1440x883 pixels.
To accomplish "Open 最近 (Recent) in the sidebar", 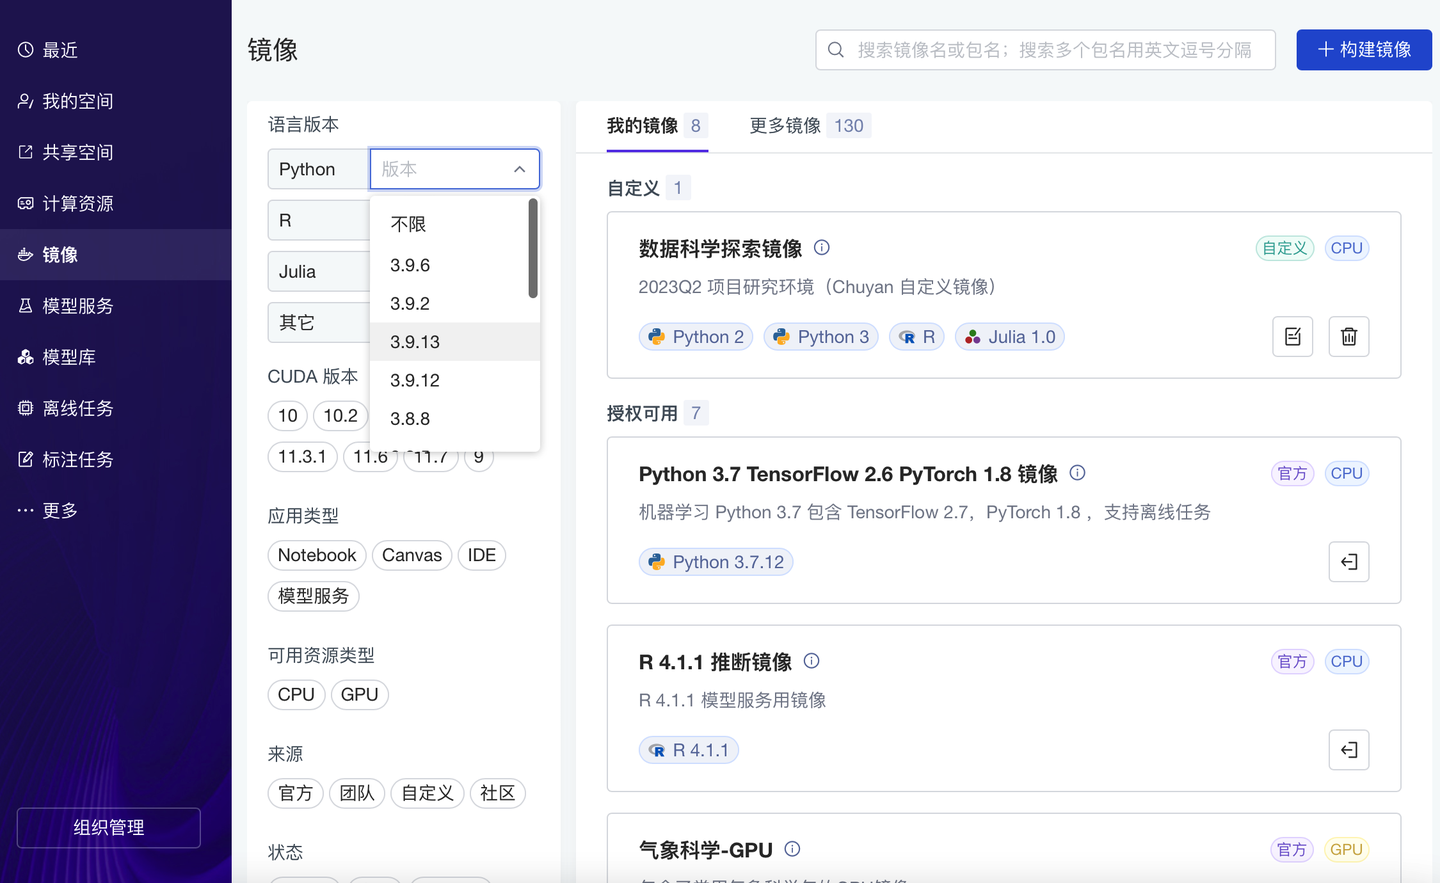I will (x=115, y=50).
